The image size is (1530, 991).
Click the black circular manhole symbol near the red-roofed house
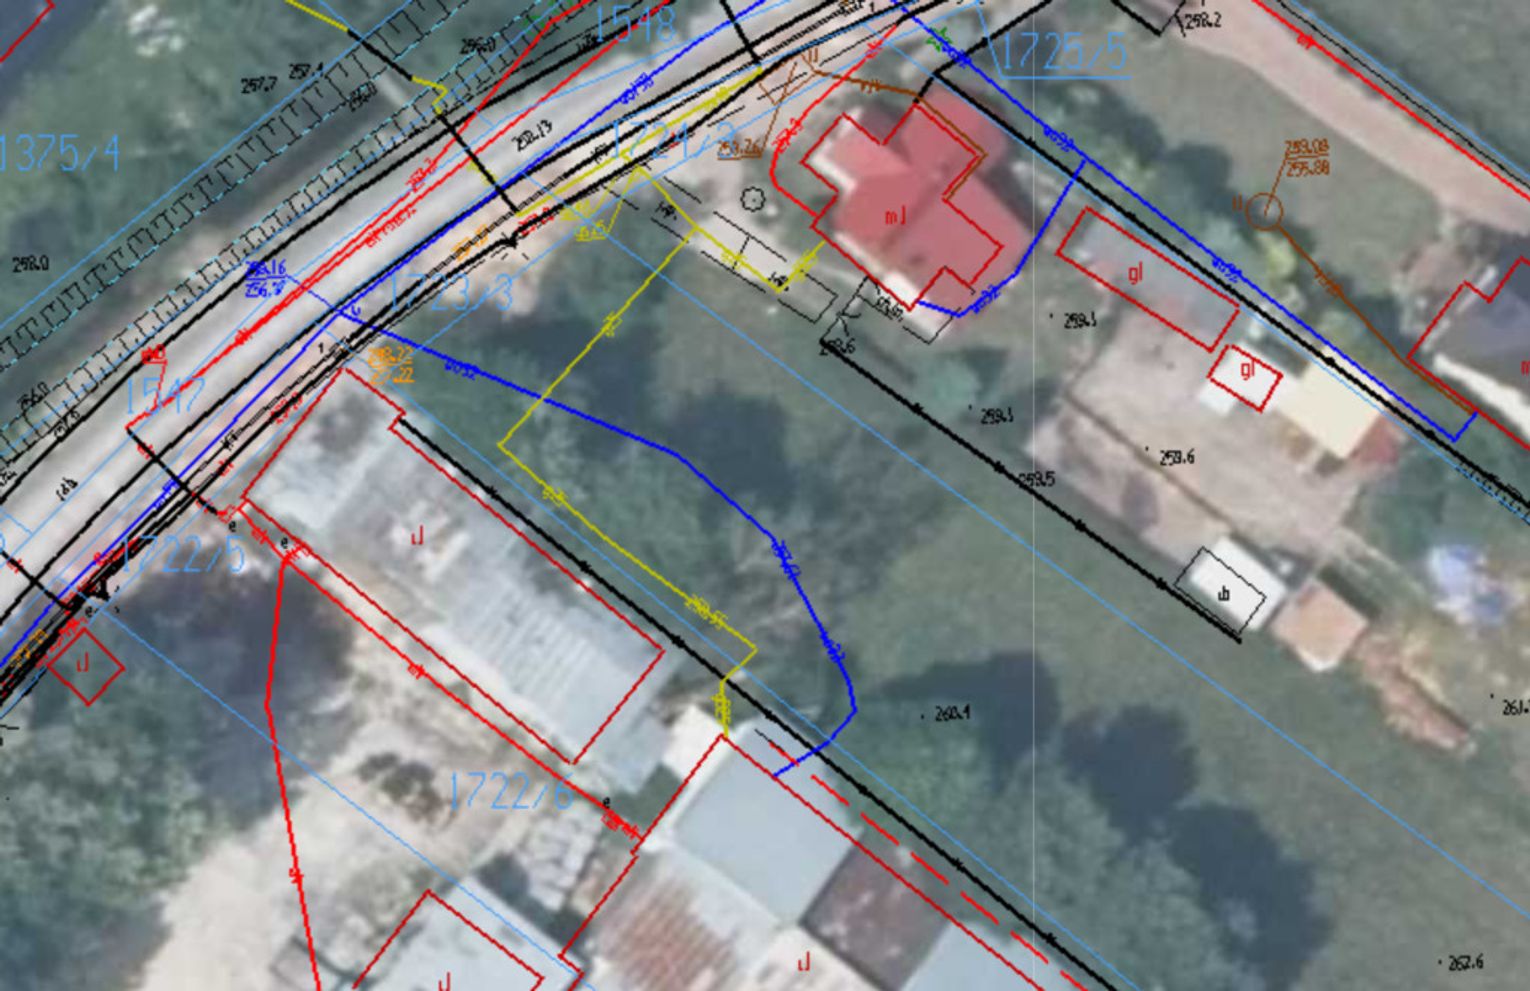pos(753,200)
